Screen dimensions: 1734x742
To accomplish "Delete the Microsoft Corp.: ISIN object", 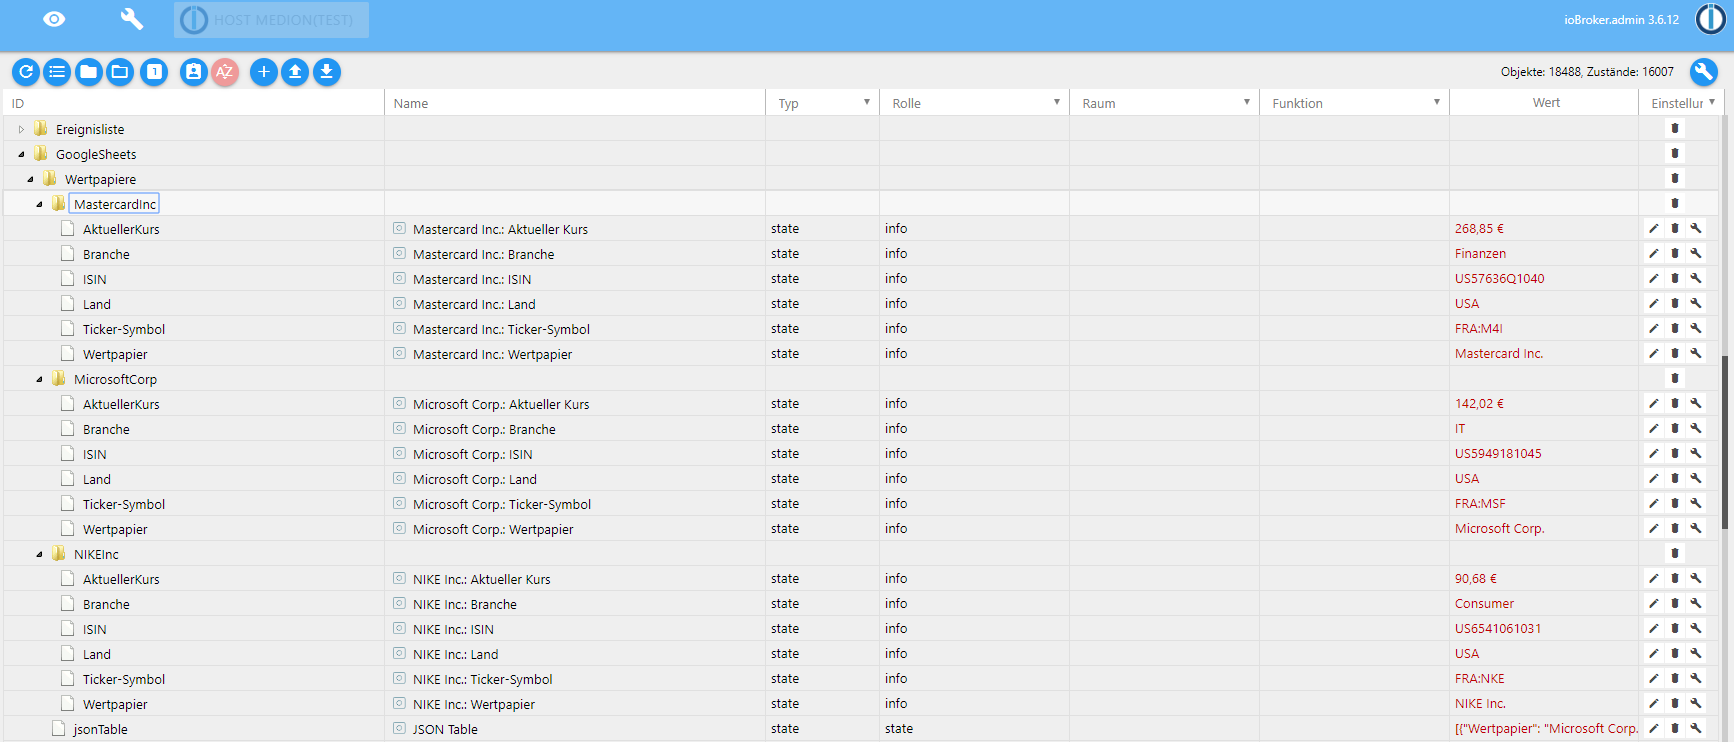I will pos(1675,453).
